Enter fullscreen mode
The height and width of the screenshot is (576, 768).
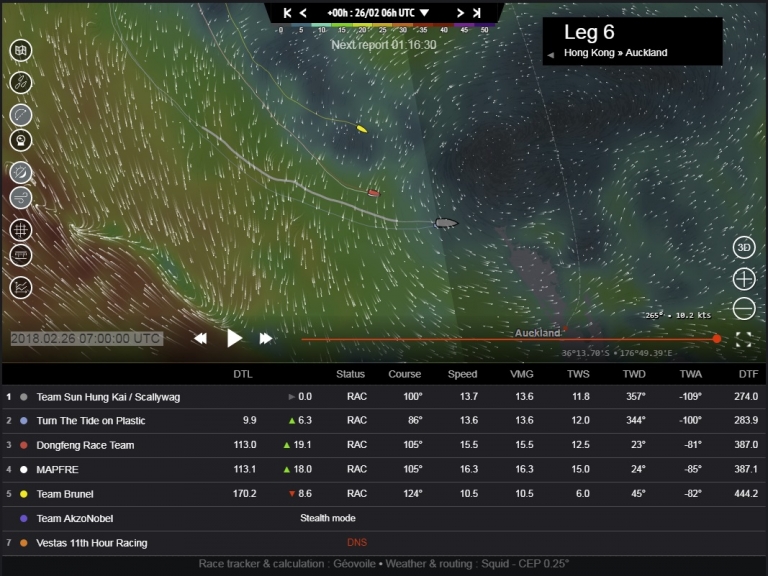(744, 339)
